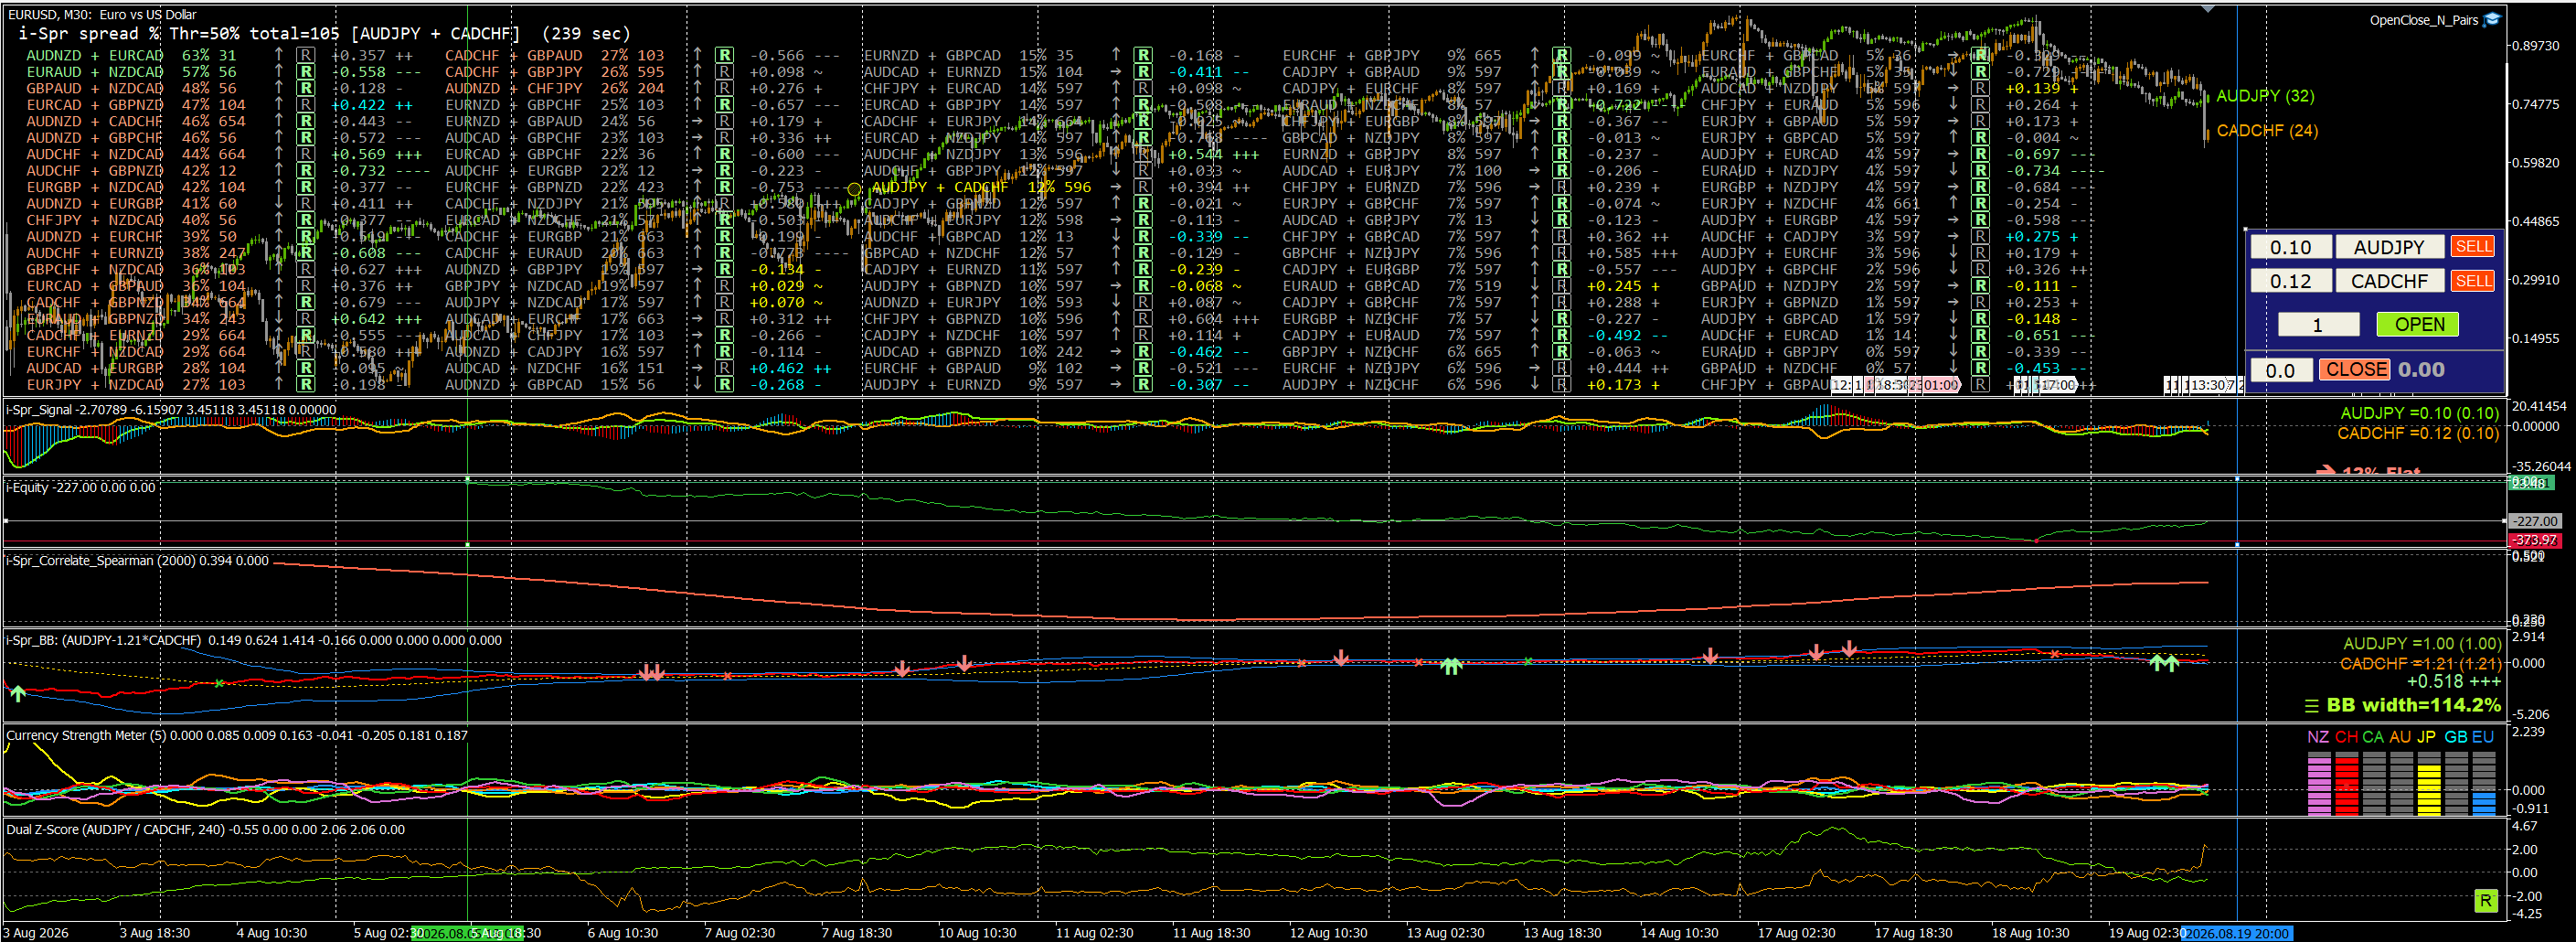
Task: Click the up arrow in CADCHF + GBPJPY row
Action: [x=697, y=72]
